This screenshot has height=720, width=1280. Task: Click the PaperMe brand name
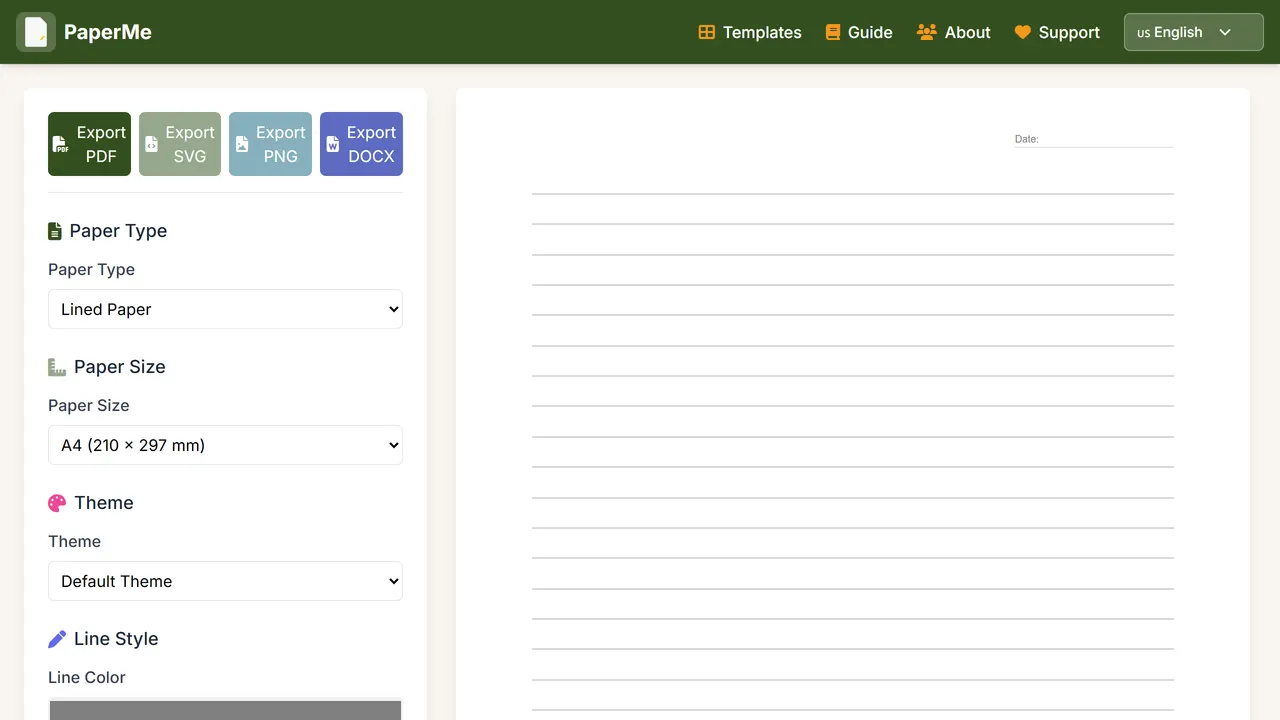click(x=108, y=32)
